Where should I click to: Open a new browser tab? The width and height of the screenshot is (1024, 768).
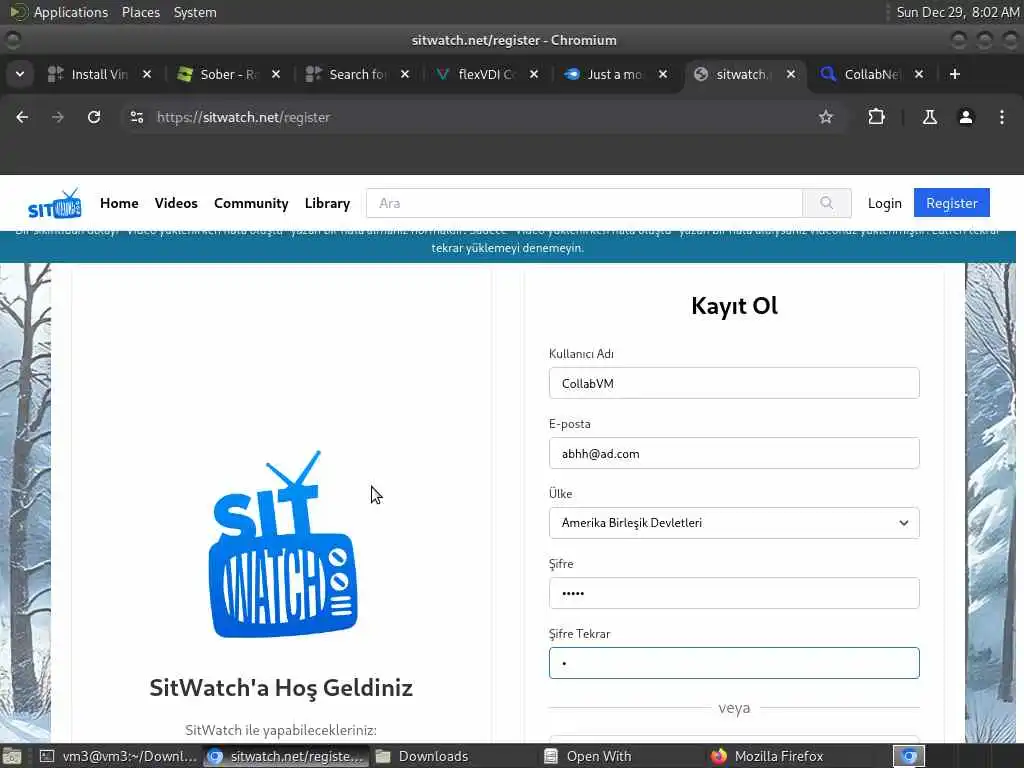pos(955,74)
